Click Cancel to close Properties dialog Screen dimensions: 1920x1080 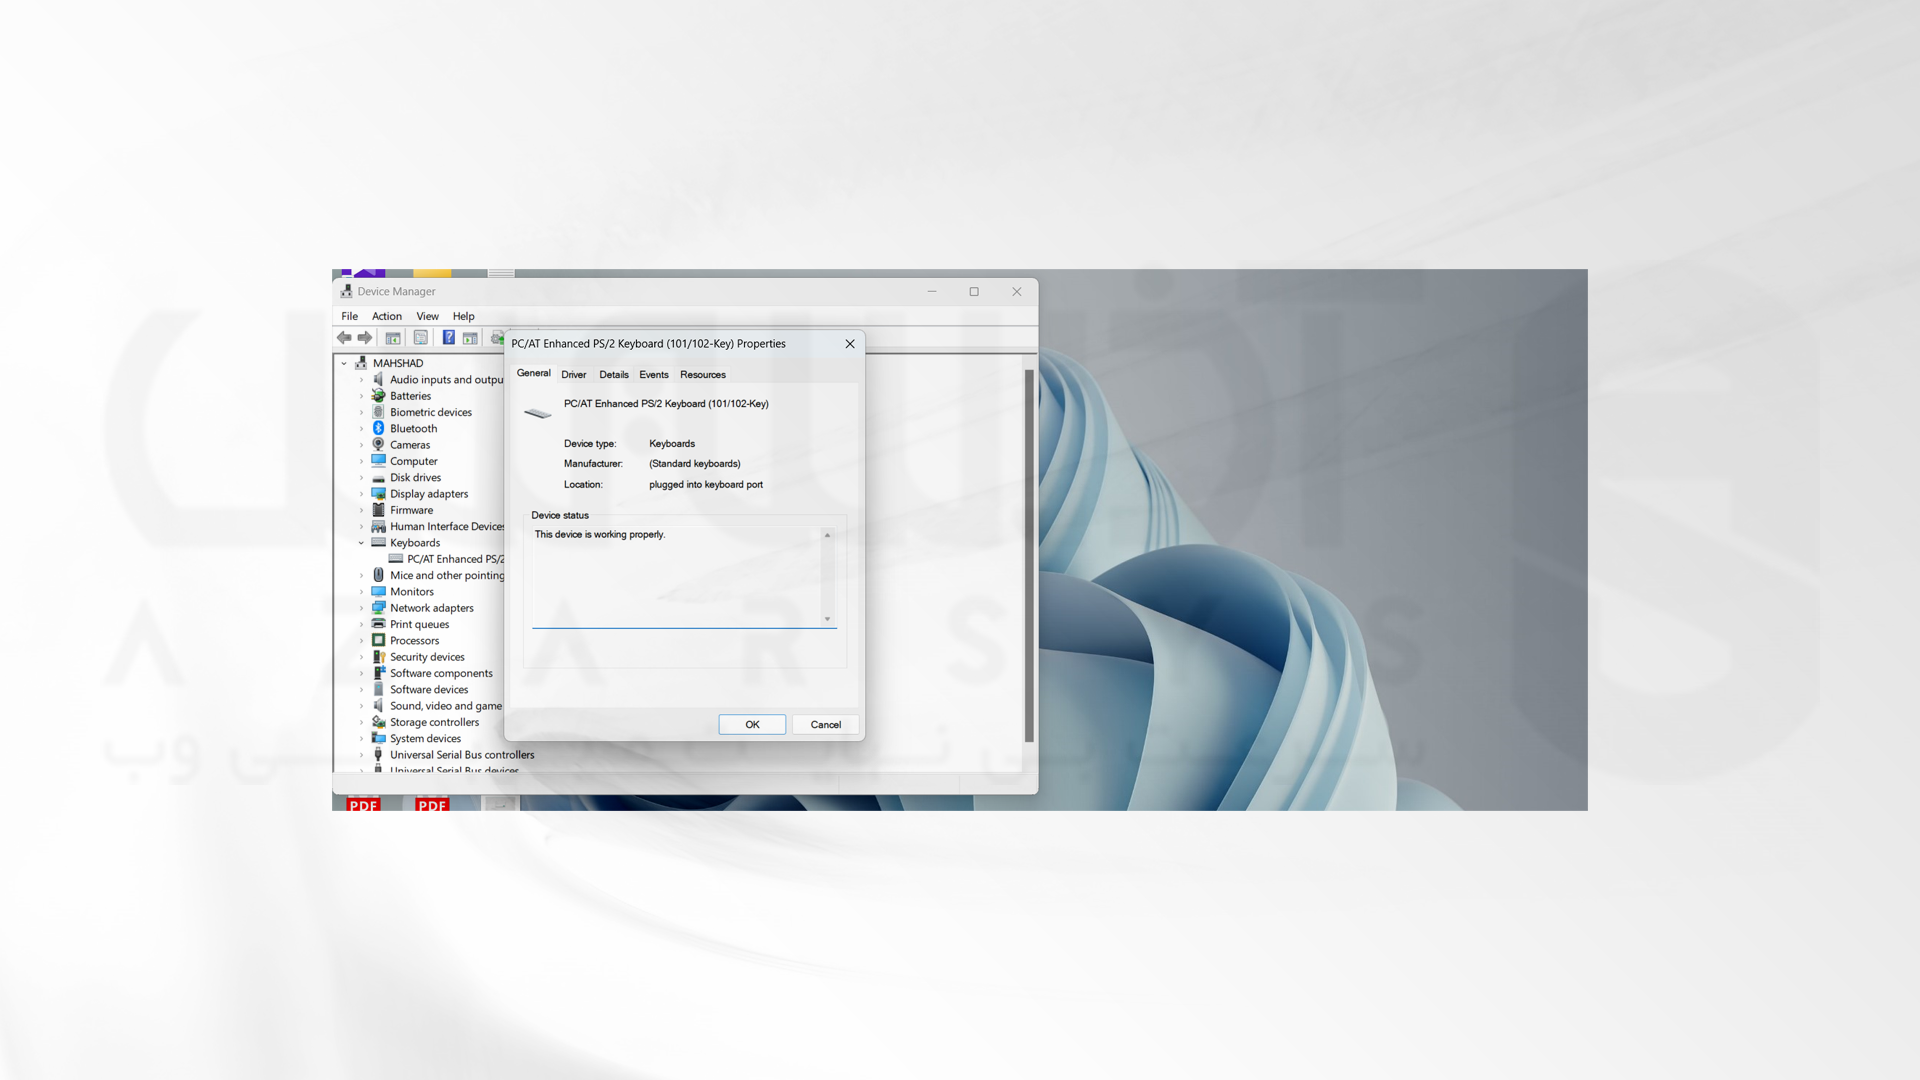tap(824, 723)
